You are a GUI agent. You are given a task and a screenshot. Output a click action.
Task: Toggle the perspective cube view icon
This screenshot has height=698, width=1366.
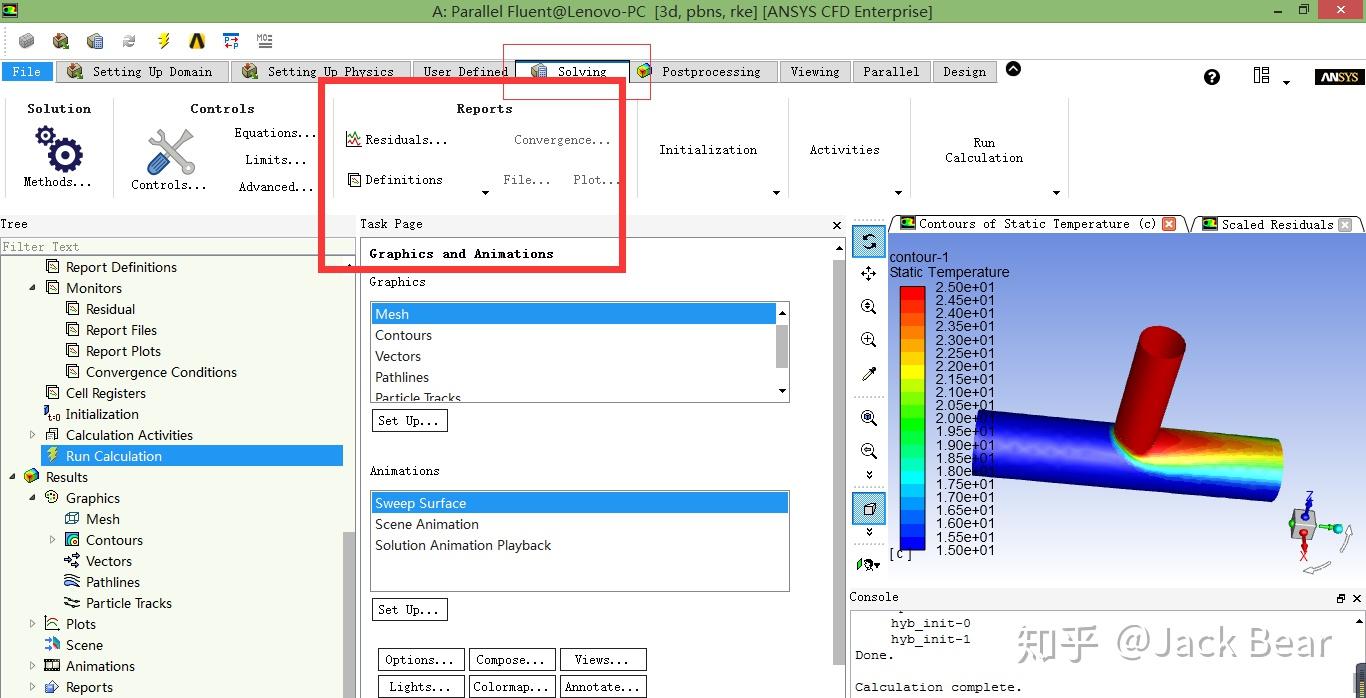click(x=868, y=508)
